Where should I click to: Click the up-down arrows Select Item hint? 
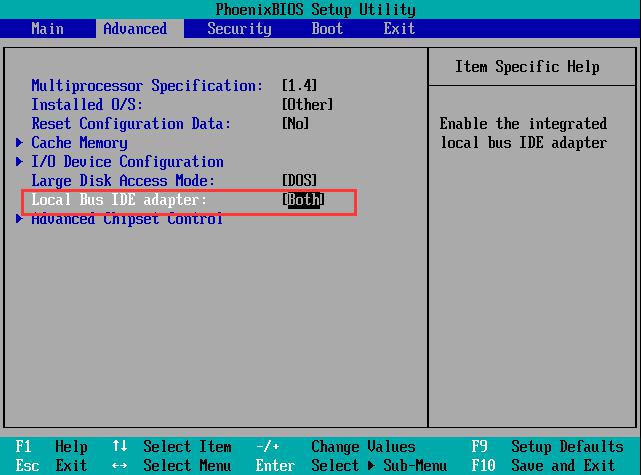pos(172,447)
